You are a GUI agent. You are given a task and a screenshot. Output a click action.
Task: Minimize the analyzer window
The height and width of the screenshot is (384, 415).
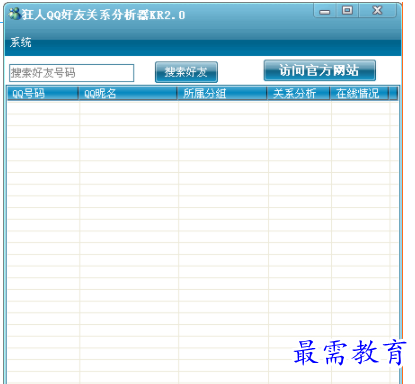[325, 11]
